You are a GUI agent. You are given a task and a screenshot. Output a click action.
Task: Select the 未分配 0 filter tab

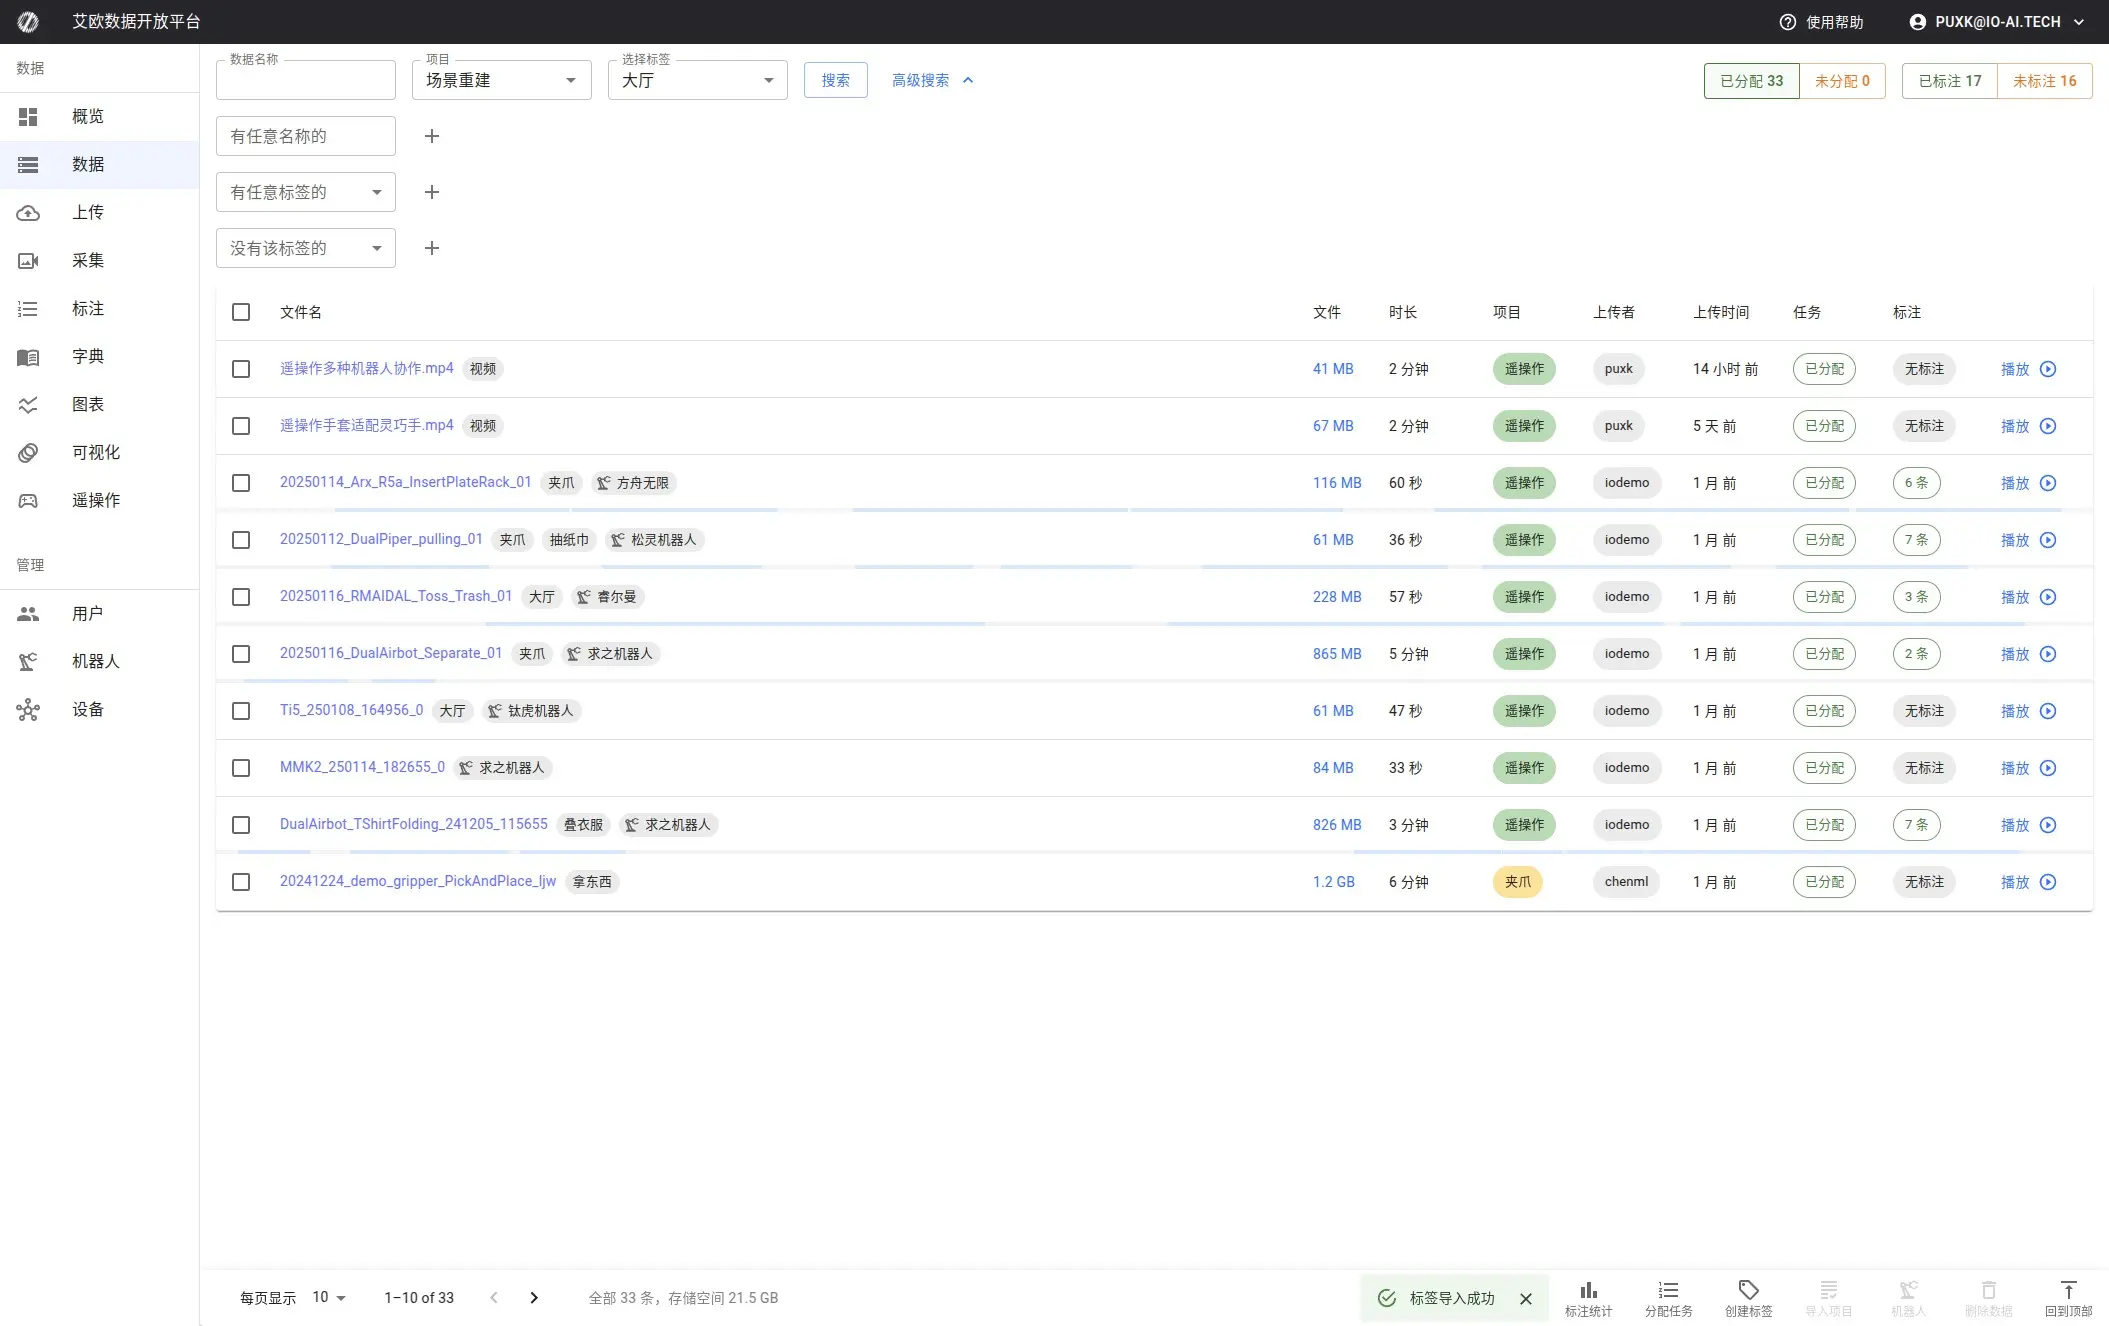tap(1844, 81)
